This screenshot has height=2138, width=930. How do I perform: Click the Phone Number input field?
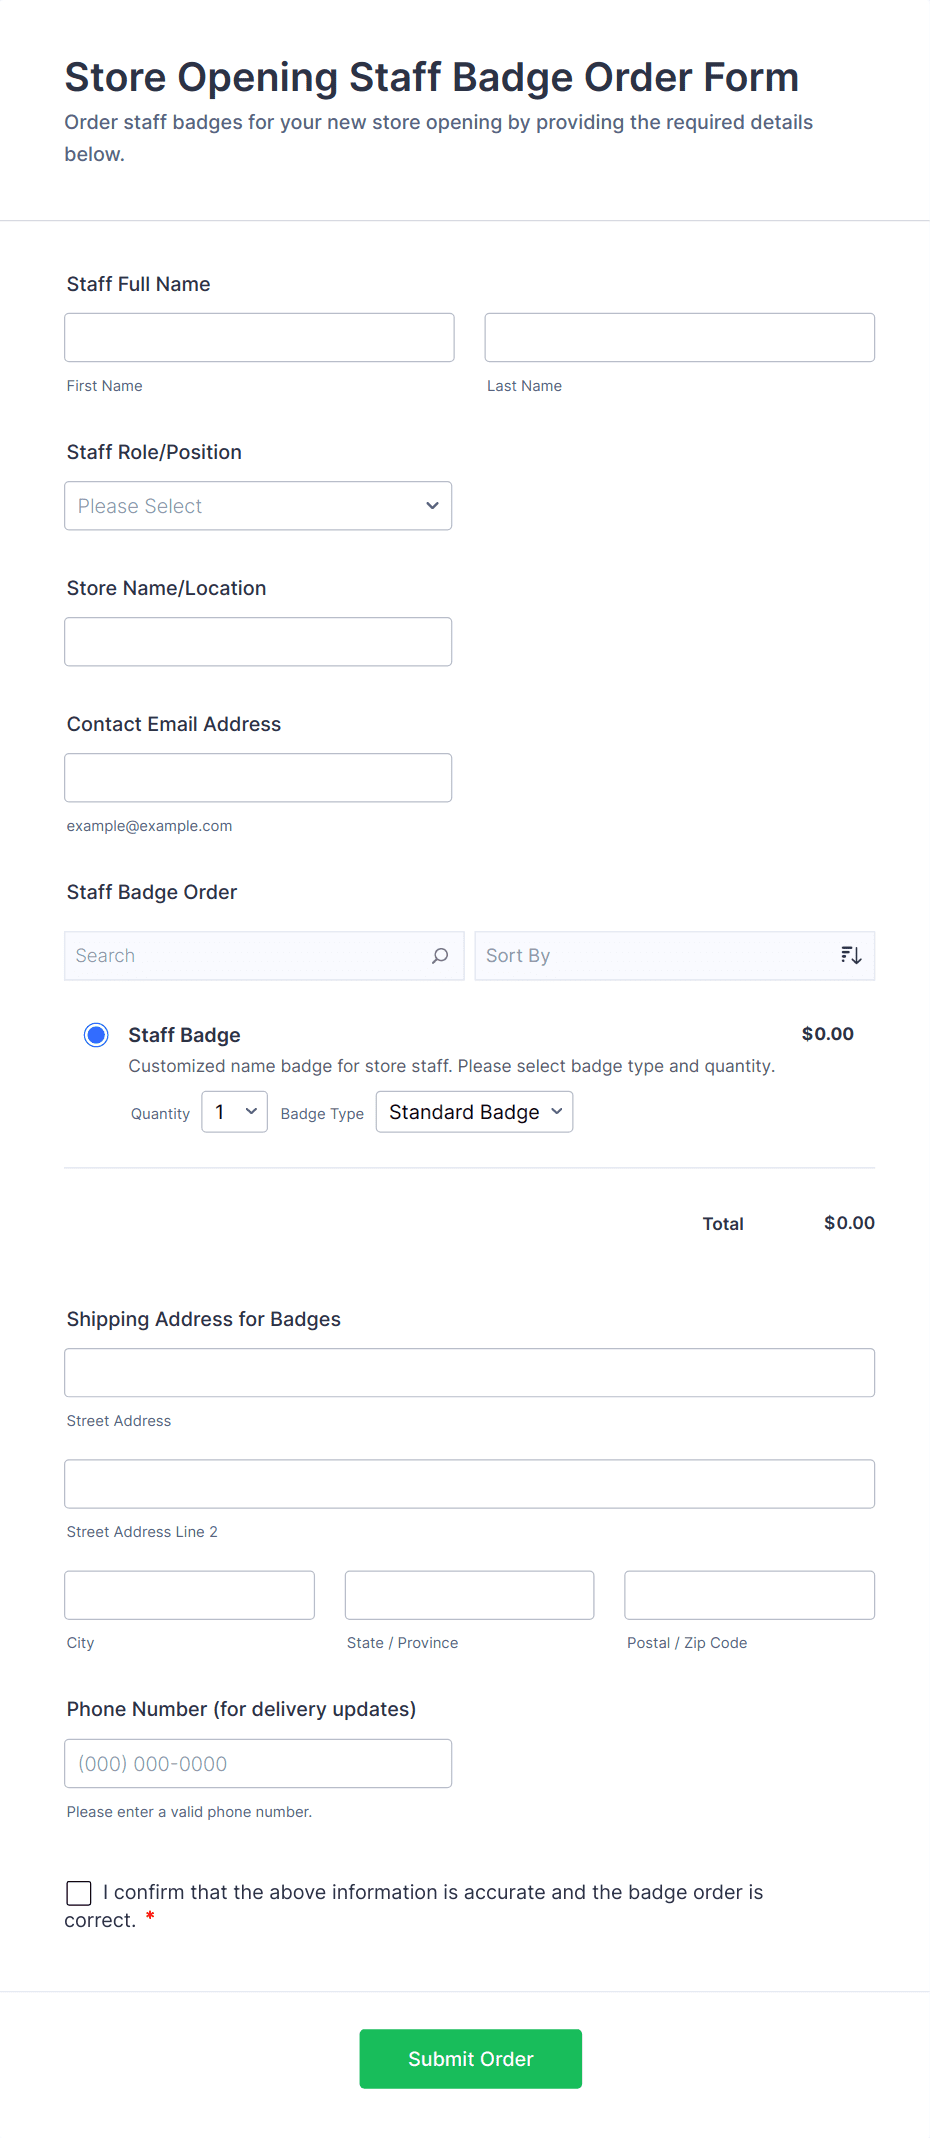click(258, 1764)
